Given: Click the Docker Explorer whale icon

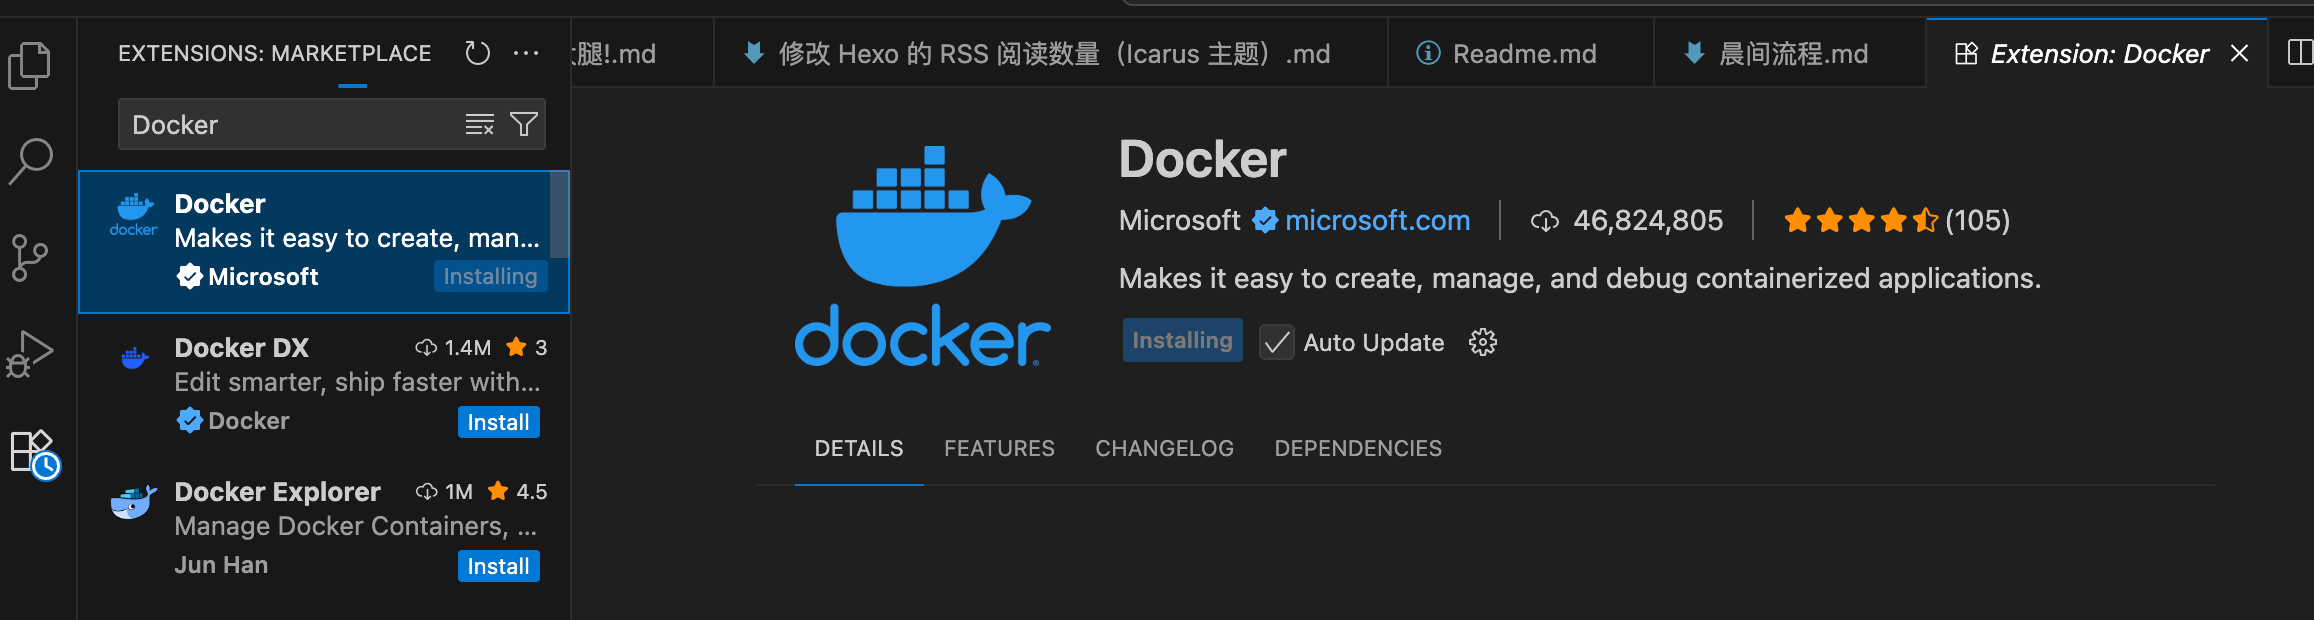Looking at the screenshot, I should pyautogui.click(x=134, y=502).
